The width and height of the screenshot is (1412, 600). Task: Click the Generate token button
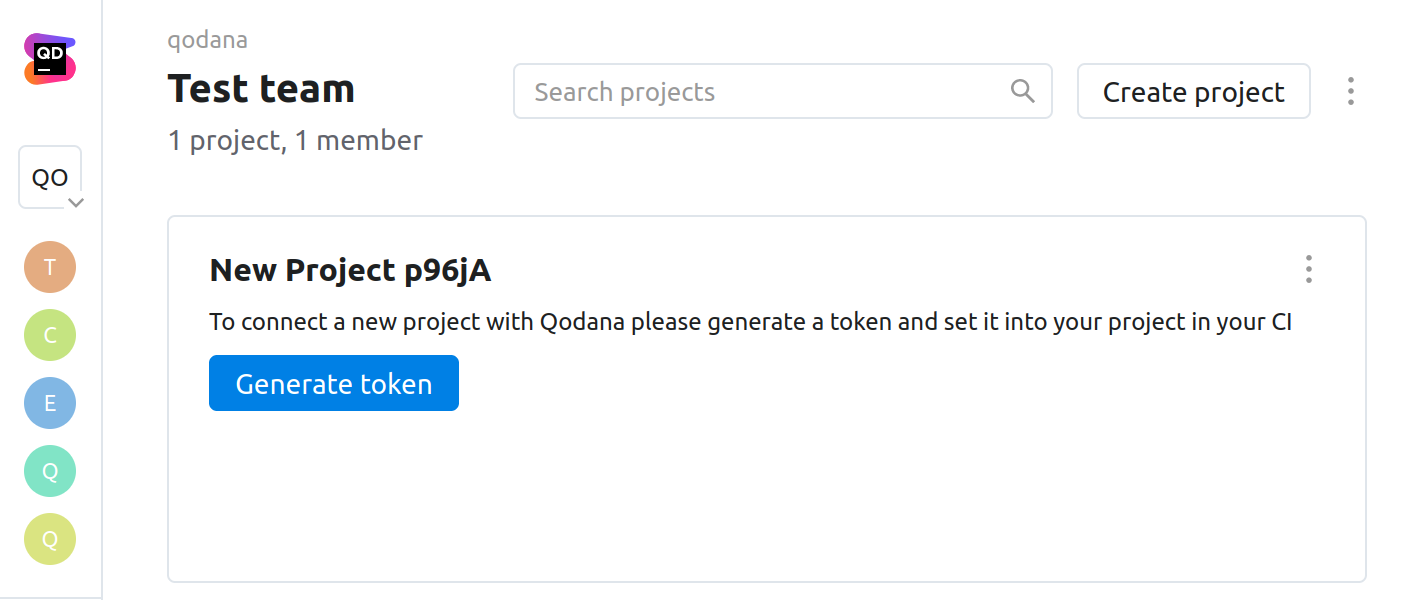[334, 383]
